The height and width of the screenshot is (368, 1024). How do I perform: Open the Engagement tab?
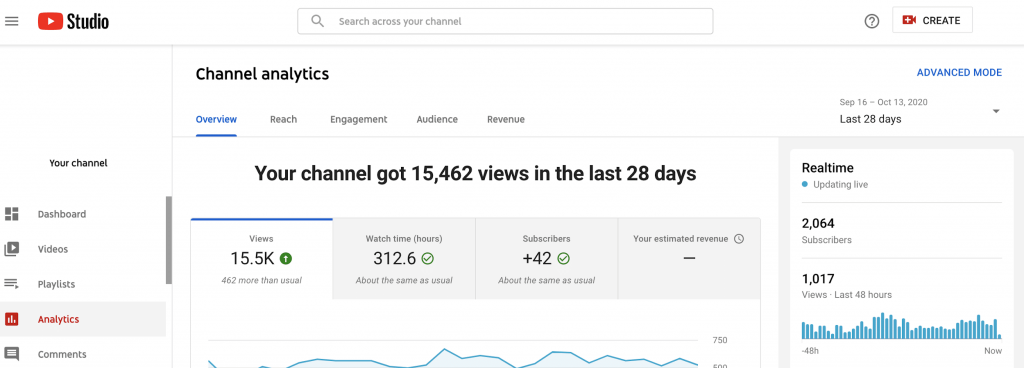[359, 119]
